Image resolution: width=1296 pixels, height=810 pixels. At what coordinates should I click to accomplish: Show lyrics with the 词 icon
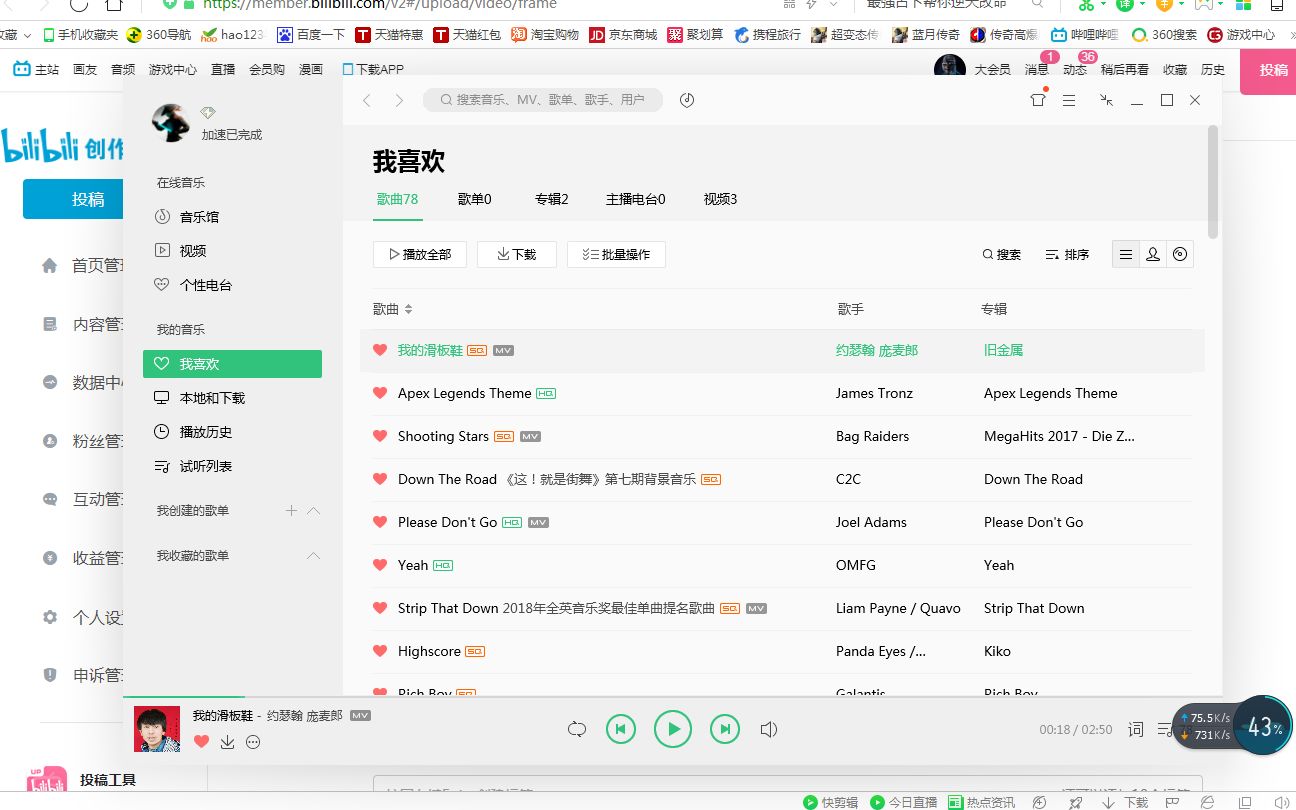(x=1136, y=730)
